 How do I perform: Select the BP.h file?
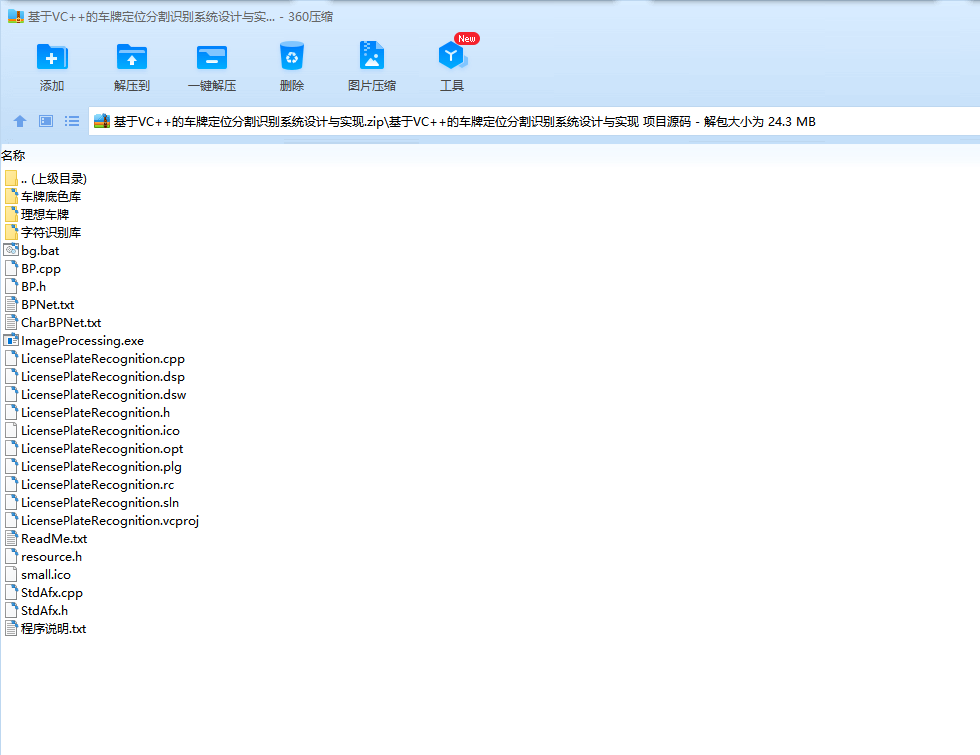point(25,287)
